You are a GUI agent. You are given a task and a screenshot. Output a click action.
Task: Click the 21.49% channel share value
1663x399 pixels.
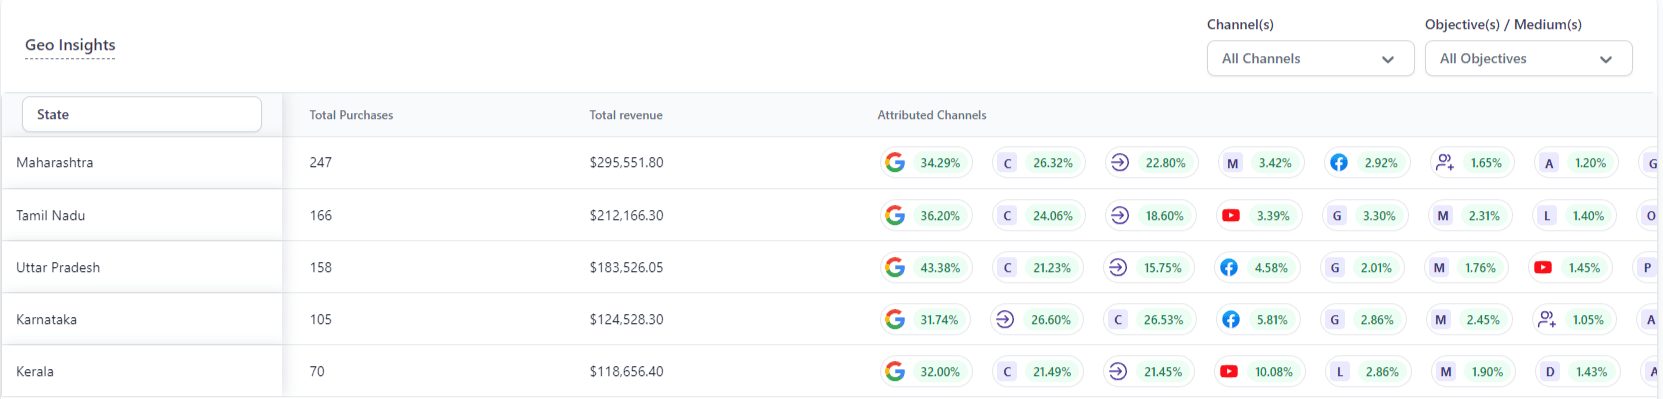[1052, 372]
